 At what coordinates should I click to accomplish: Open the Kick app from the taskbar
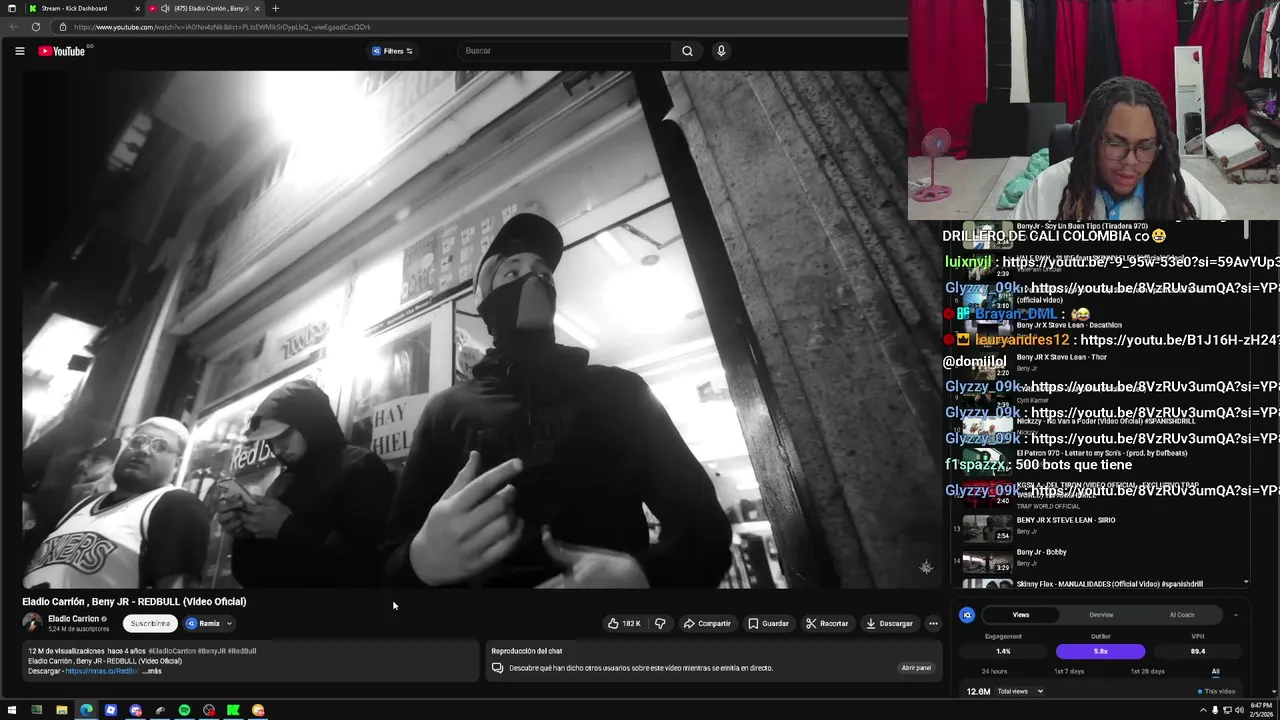click(233, 710)
